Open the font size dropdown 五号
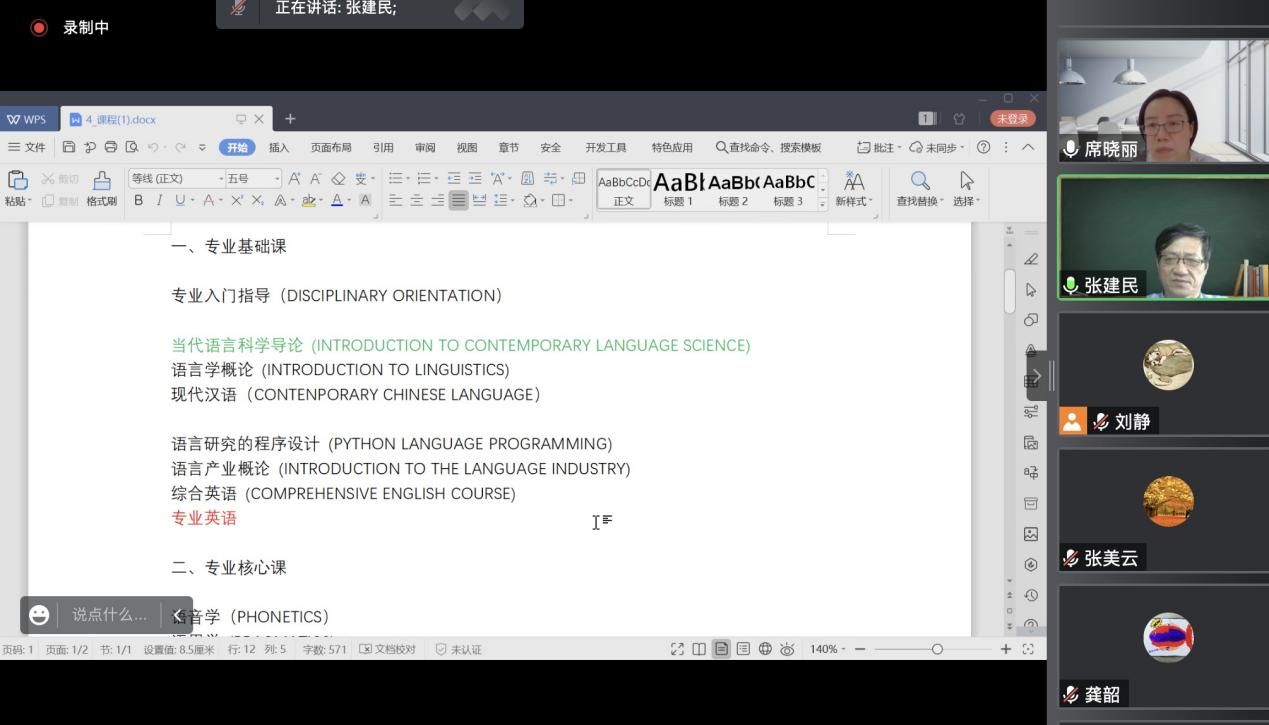The image size is (1269, 725). pyautogui.click(x=253, y=178)
